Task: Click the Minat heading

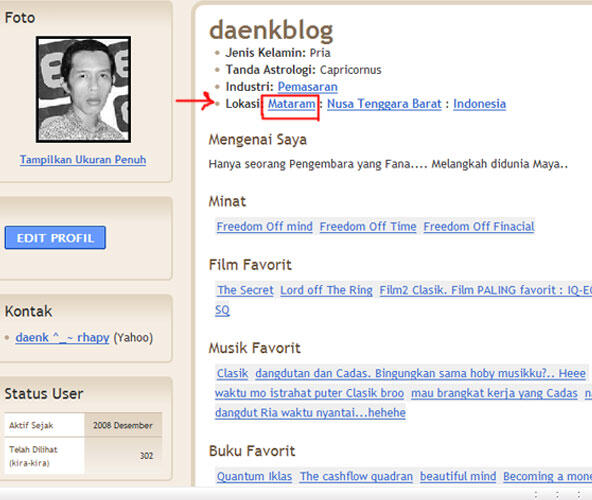Action: 227,201
